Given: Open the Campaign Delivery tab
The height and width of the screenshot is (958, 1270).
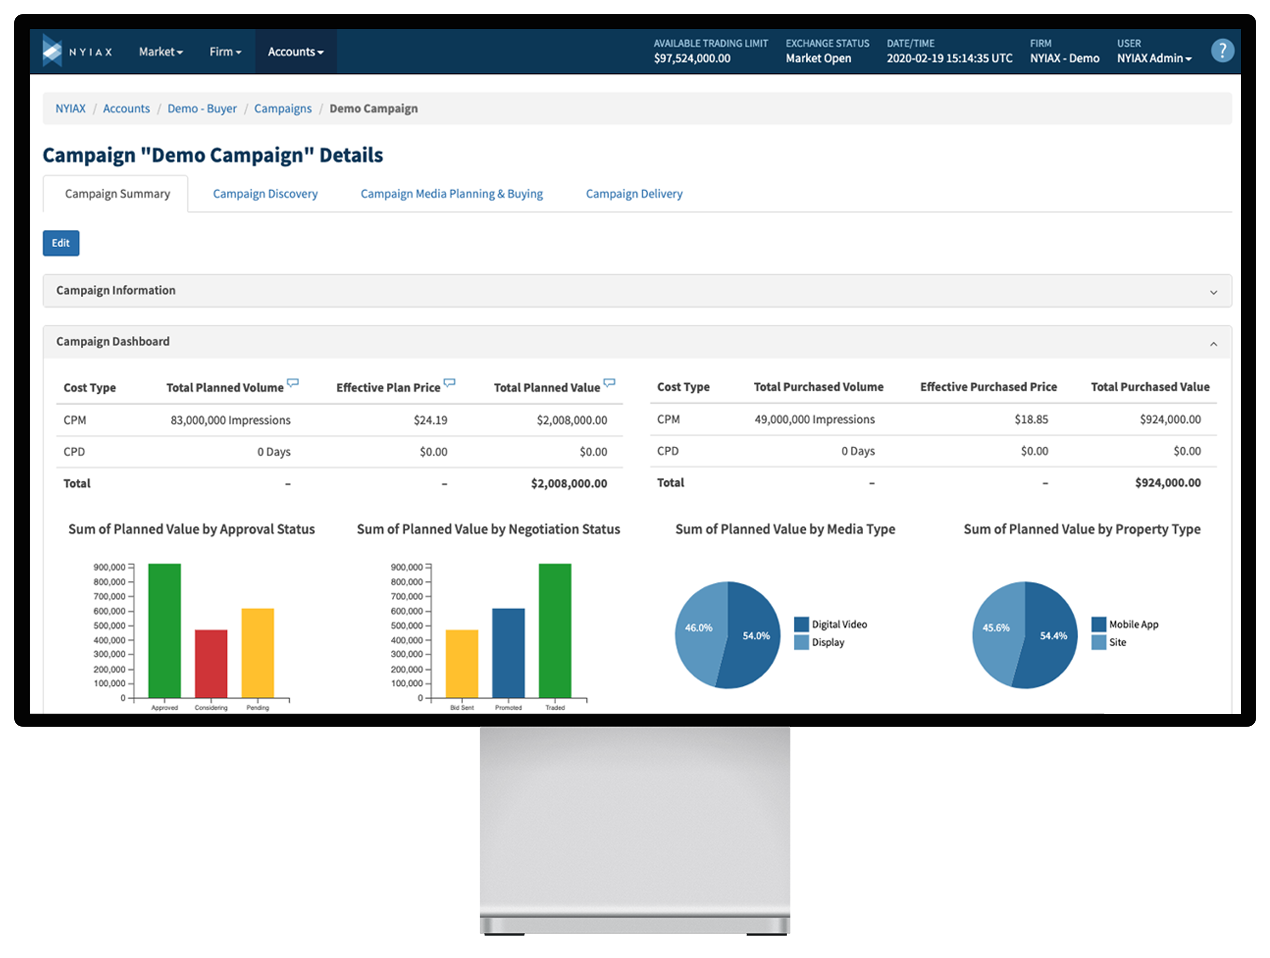Looking at the screenshot, I should tap(634, 194).
